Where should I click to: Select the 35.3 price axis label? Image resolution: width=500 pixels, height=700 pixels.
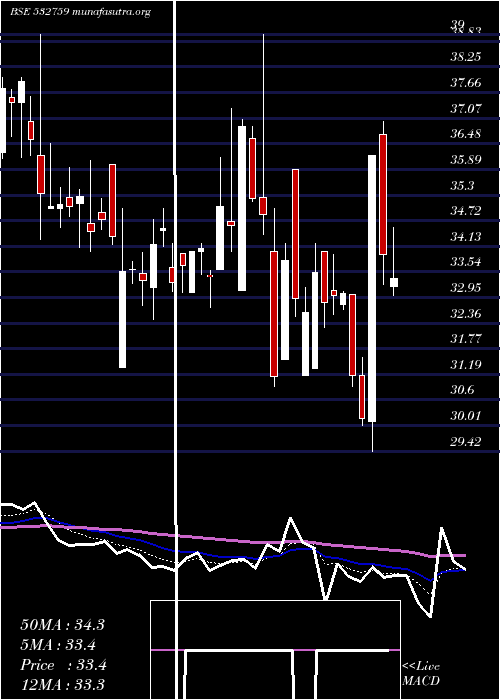pyautogui.click(x=462, y=185)
